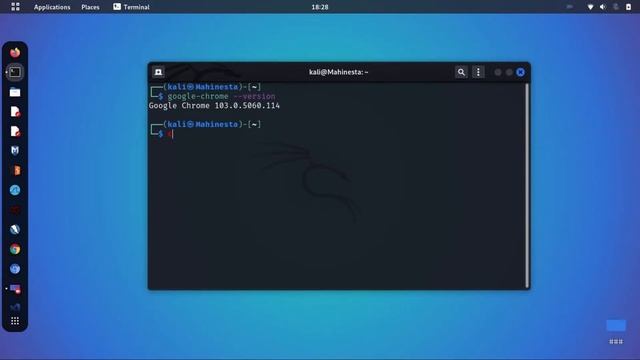The width and height of the screenshot is (640, 360).
Task: Minimize the terminal window
Action: point(498,72)
